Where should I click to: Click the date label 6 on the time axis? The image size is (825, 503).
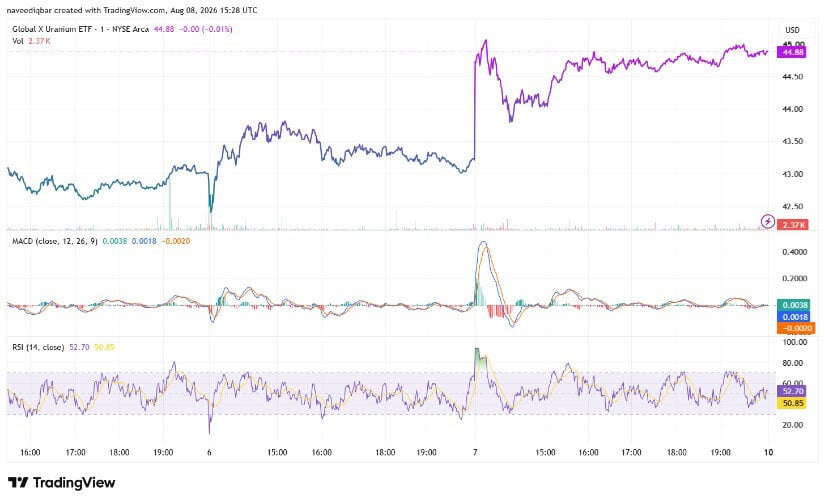[x=209, y=452]
